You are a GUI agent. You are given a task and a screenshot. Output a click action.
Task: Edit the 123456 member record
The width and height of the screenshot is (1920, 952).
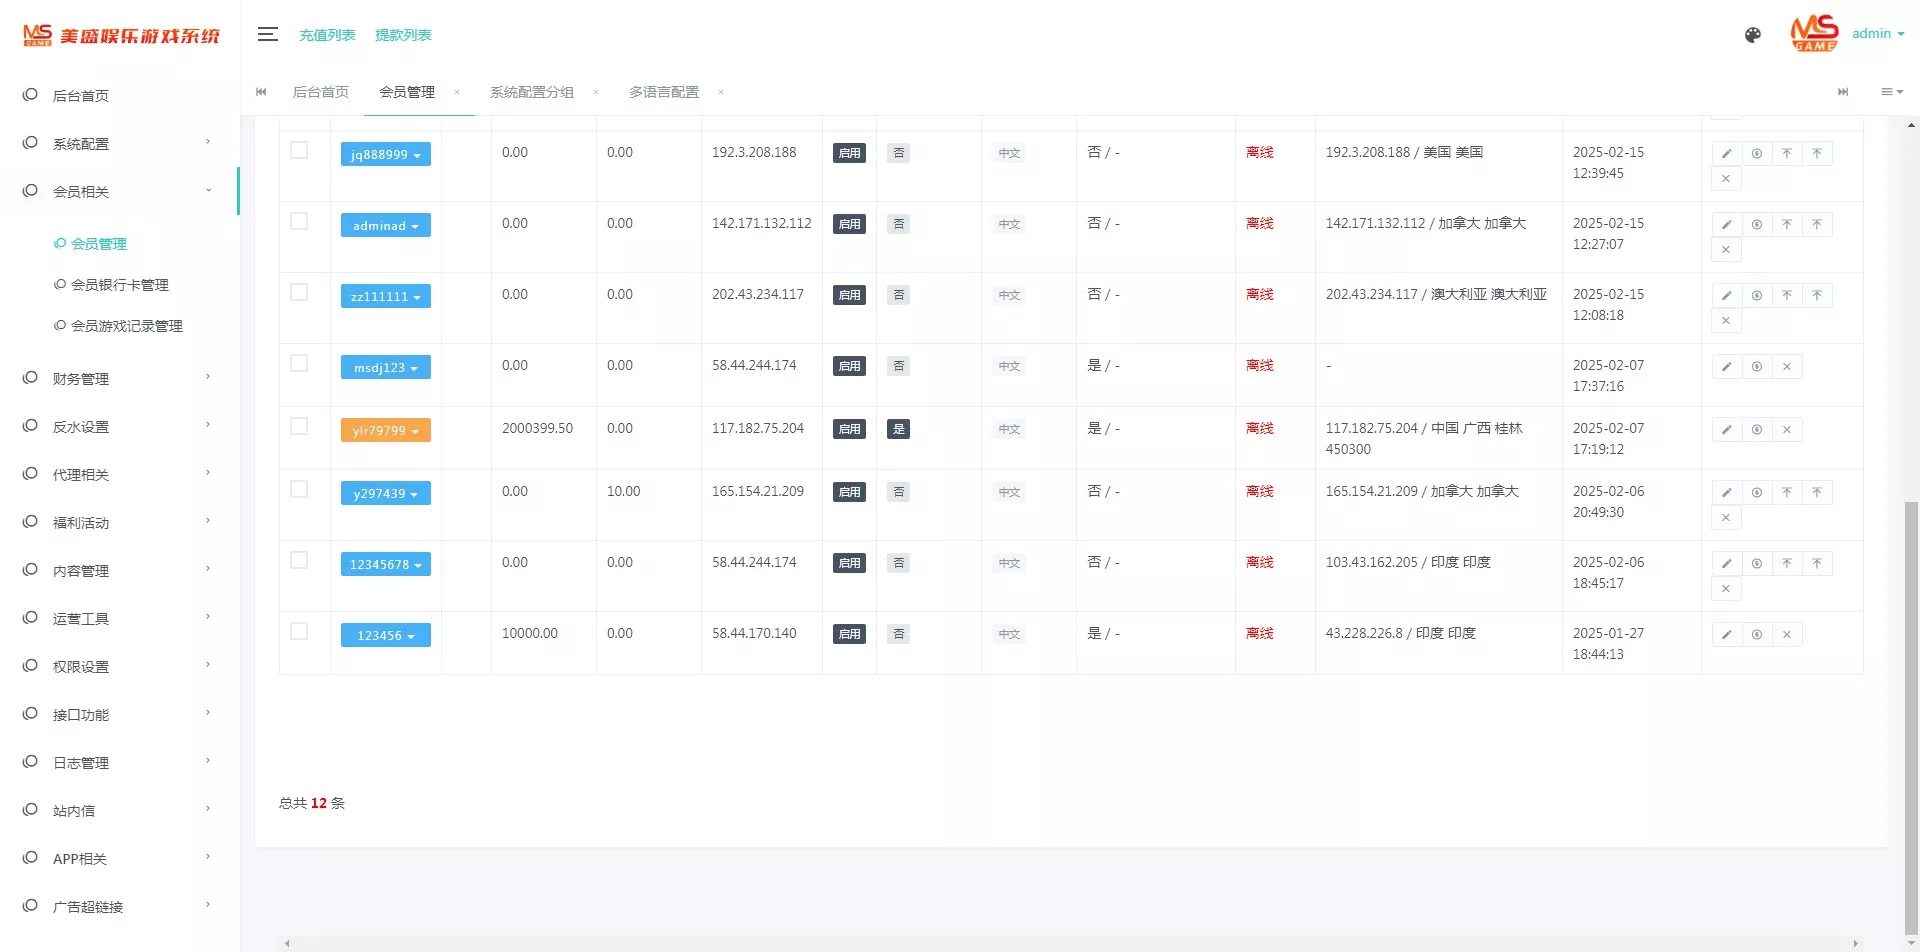(1726, 634)
